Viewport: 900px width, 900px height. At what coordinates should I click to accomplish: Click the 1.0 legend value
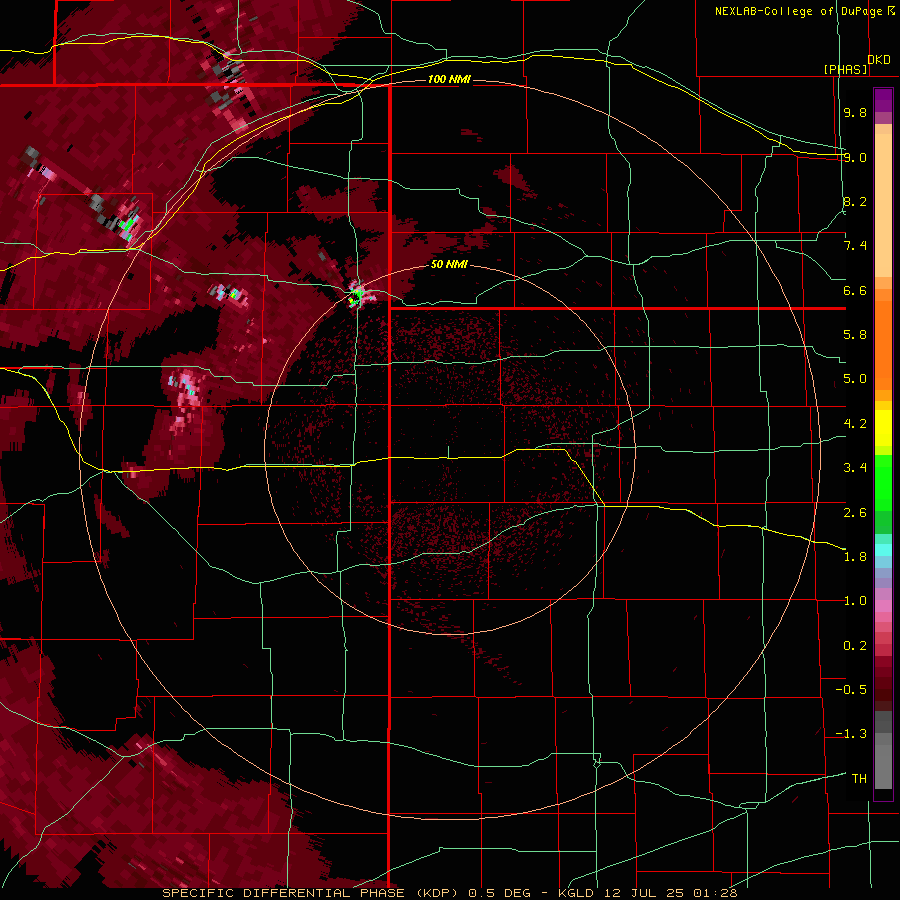(855, 601)
